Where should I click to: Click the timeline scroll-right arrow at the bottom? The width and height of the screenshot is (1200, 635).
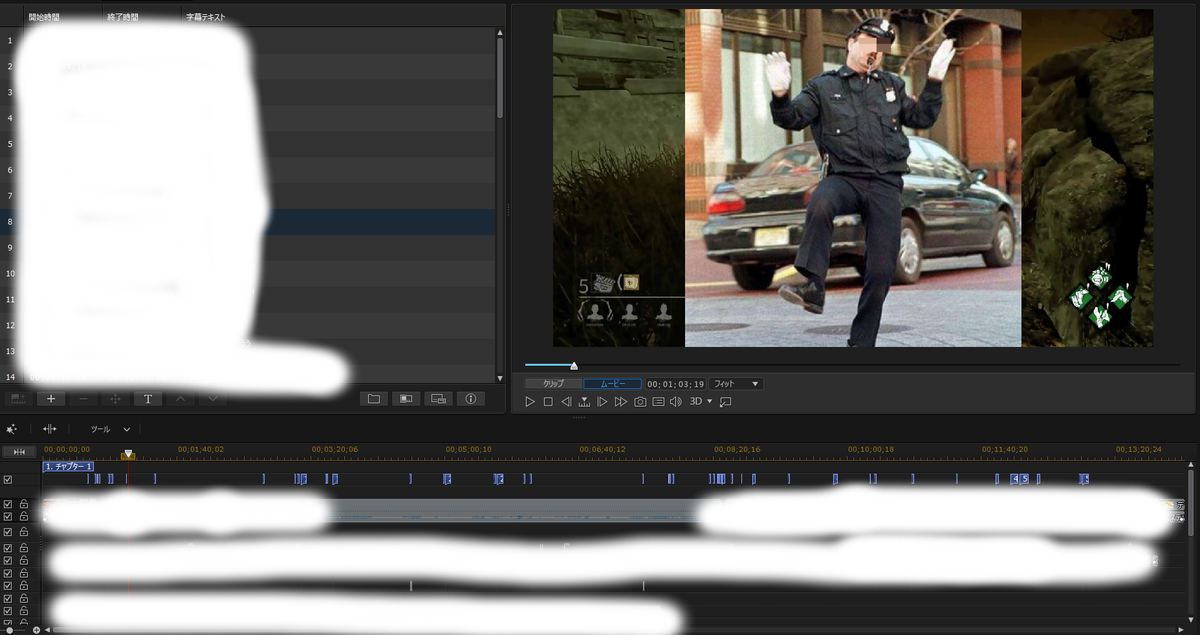click(x=1182, y=630)
